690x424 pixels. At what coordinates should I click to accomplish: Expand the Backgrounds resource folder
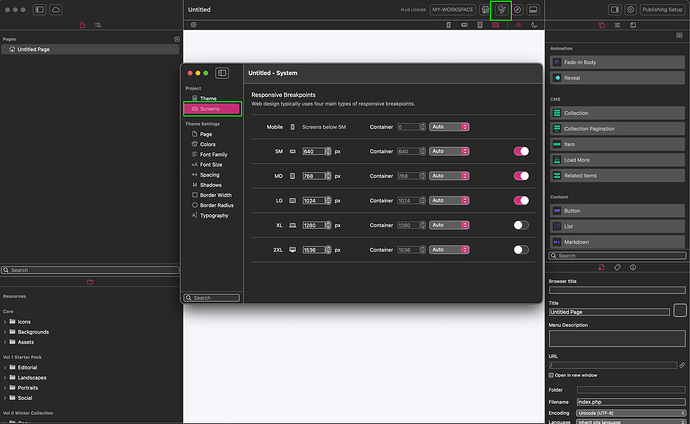[5, 332]
